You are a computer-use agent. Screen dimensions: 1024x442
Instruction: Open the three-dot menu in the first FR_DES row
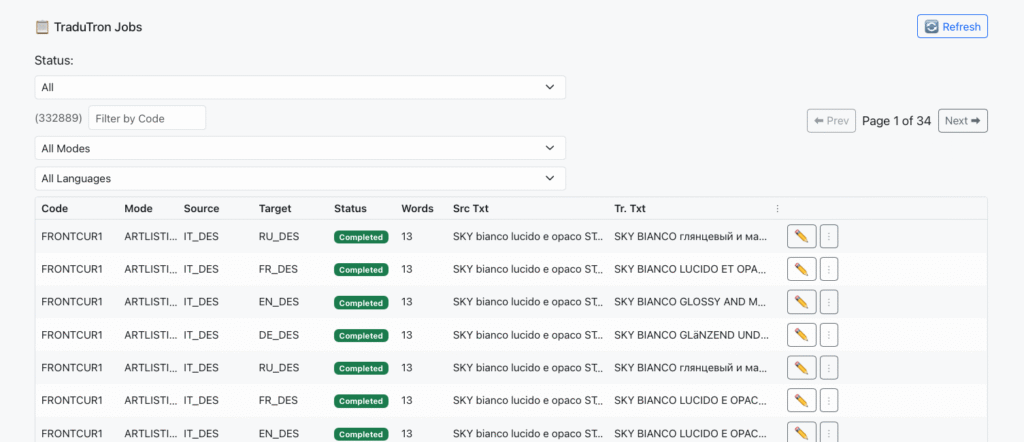click(828, 269)
